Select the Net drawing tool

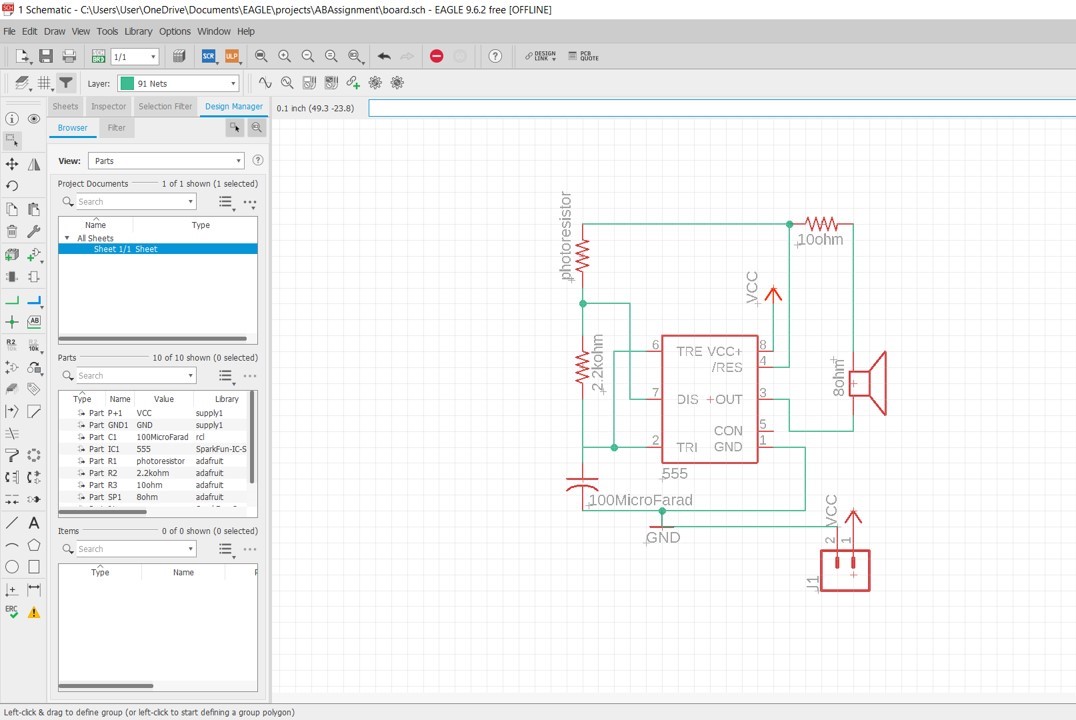(12, 300)
